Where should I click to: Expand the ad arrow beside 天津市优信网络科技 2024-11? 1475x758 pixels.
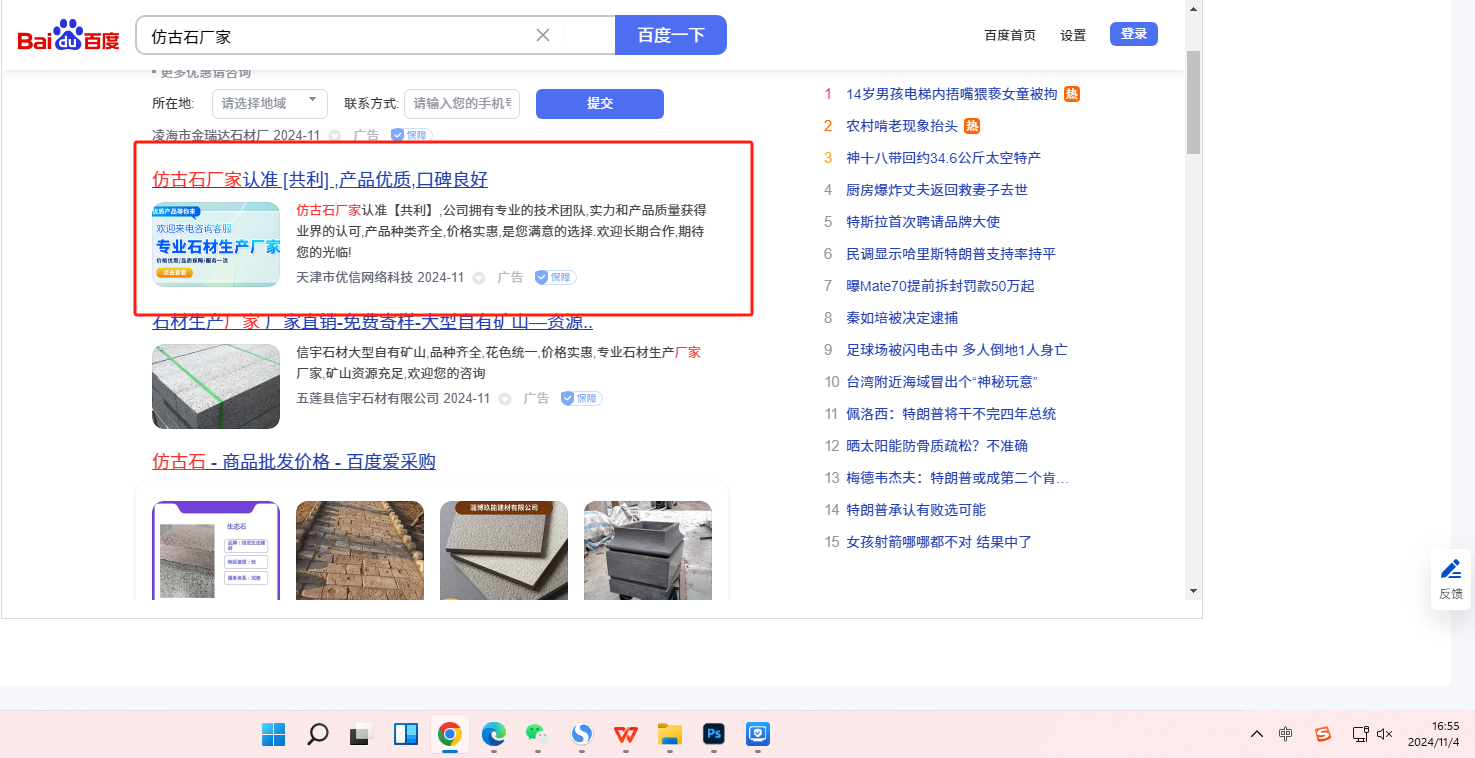click(x=478, y=277)
